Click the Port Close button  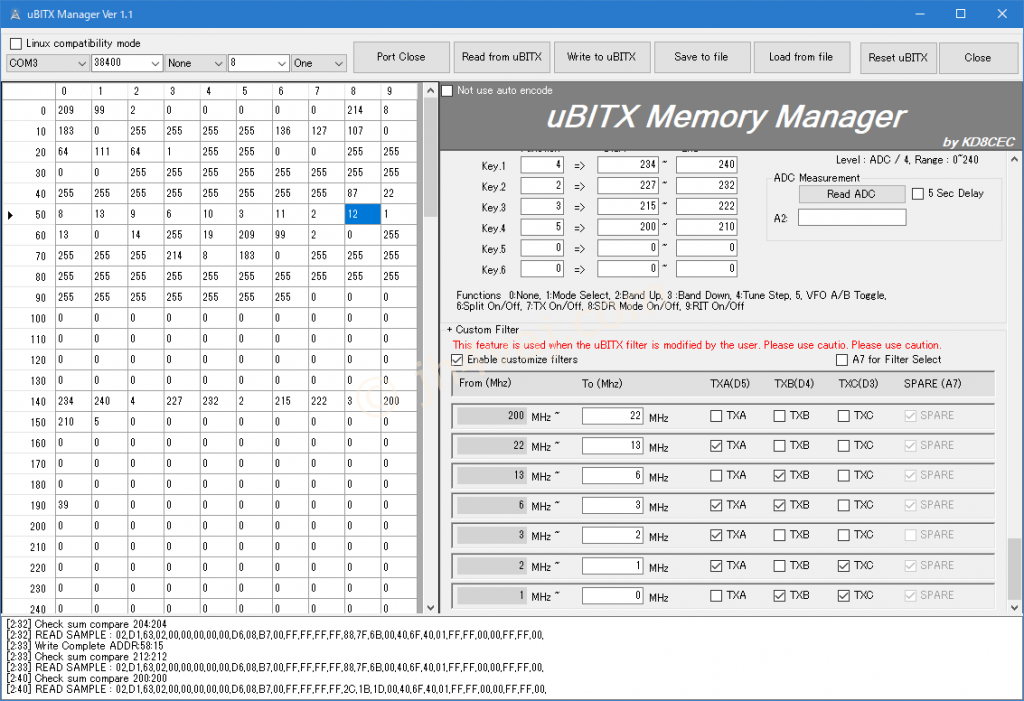401,57
